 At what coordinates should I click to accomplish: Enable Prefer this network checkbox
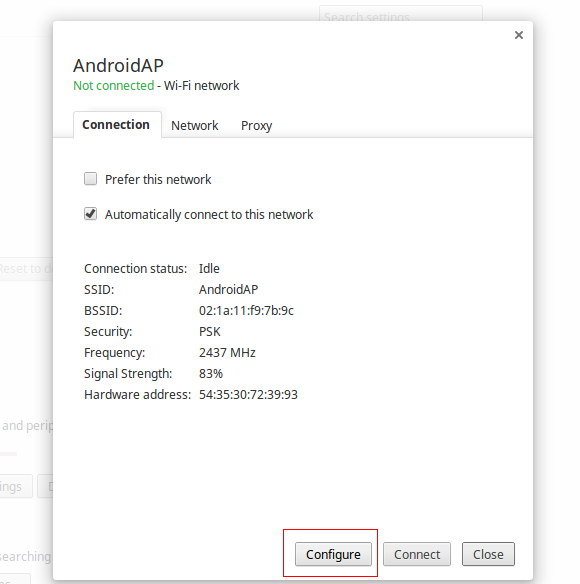[91, 179]
